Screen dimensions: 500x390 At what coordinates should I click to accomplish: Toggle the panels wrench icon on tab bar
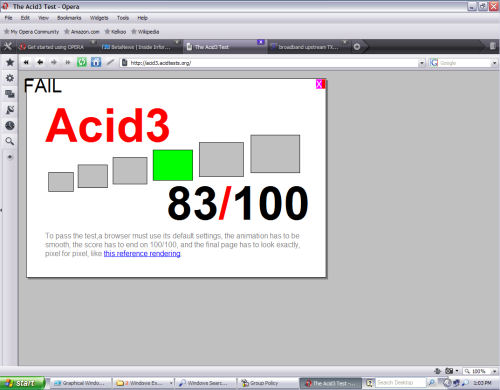click(x=7, y=46)
